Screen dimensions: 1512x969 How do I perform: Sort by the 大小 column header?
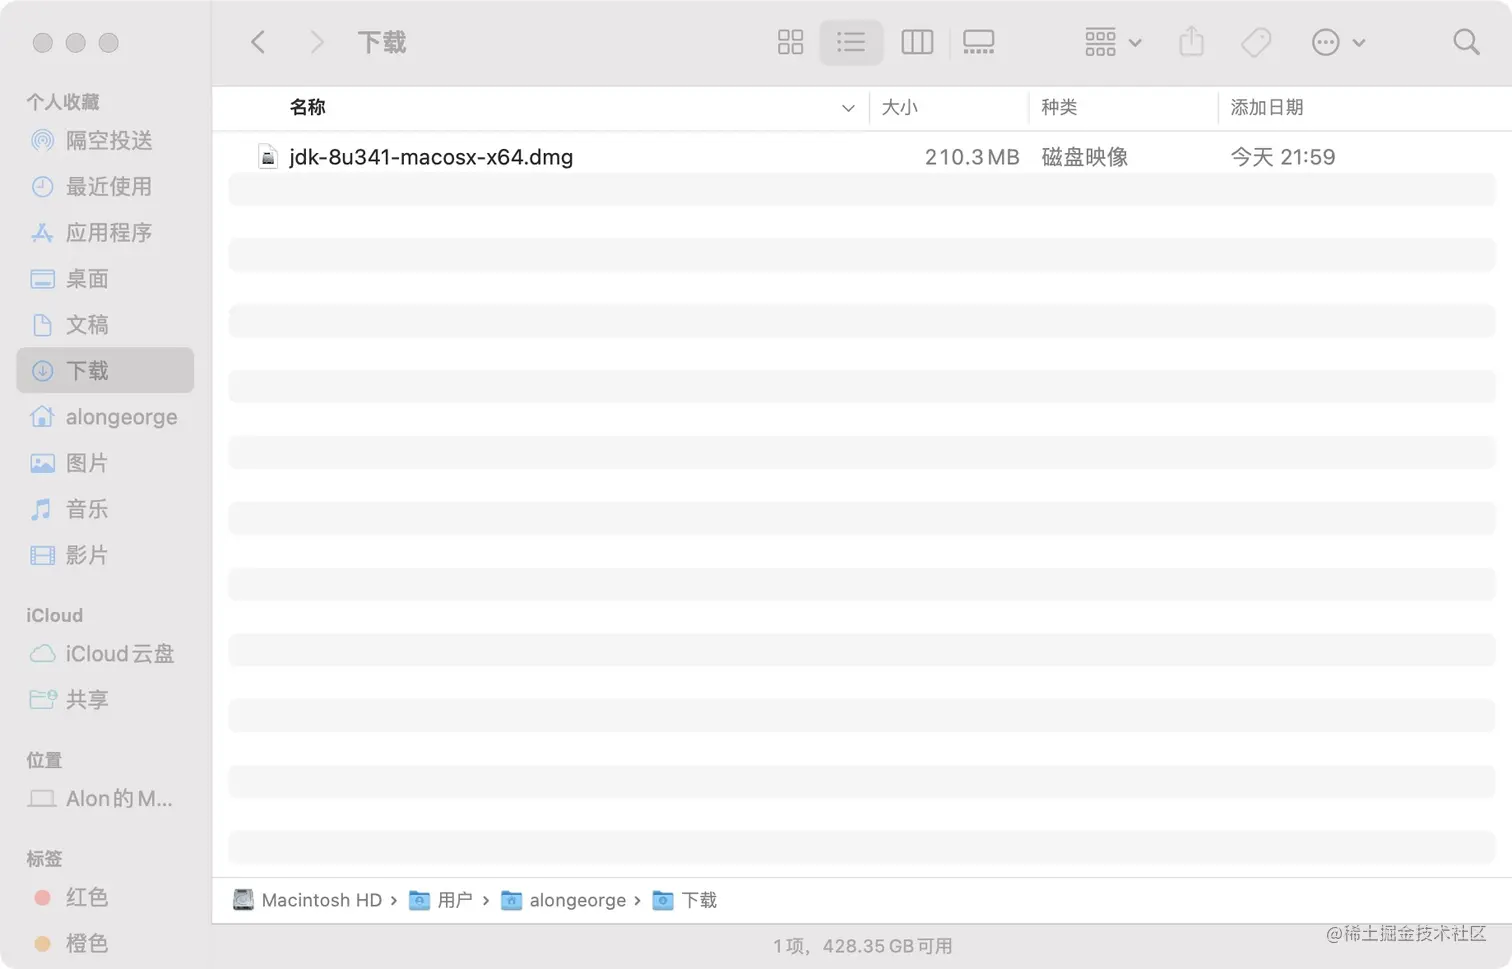[x=899, y=107]
